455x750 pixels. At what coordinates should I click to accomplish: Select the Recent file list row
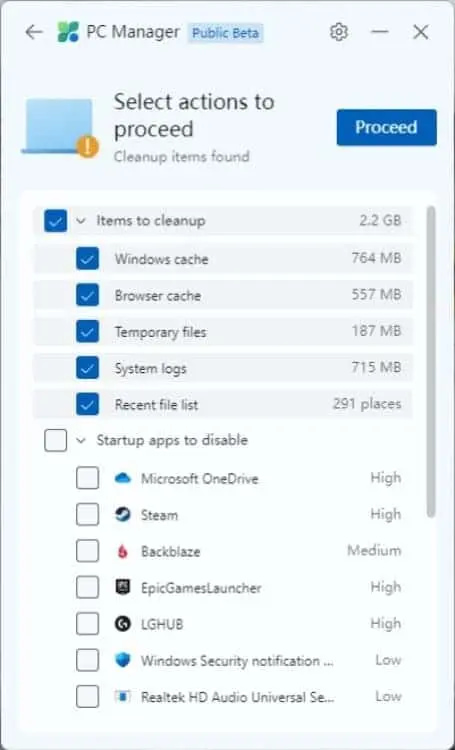coord(223,405)
